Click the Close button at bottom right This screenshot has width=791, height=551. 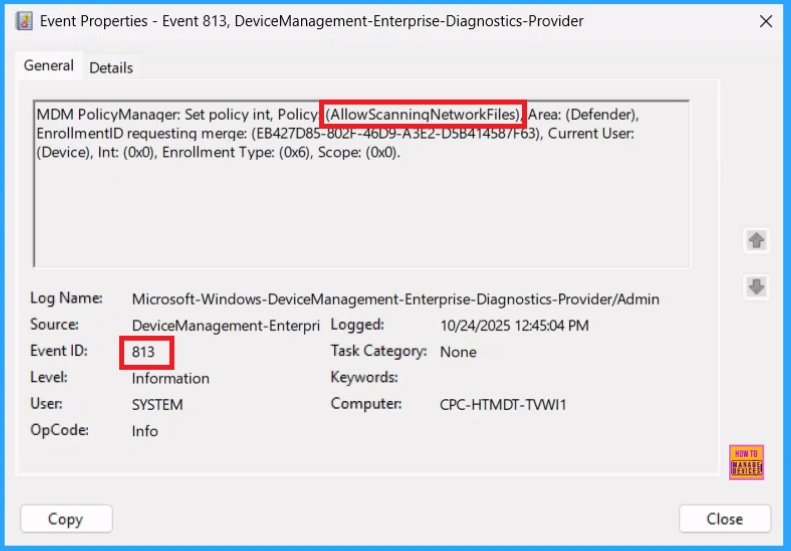[x=724, y=519]
